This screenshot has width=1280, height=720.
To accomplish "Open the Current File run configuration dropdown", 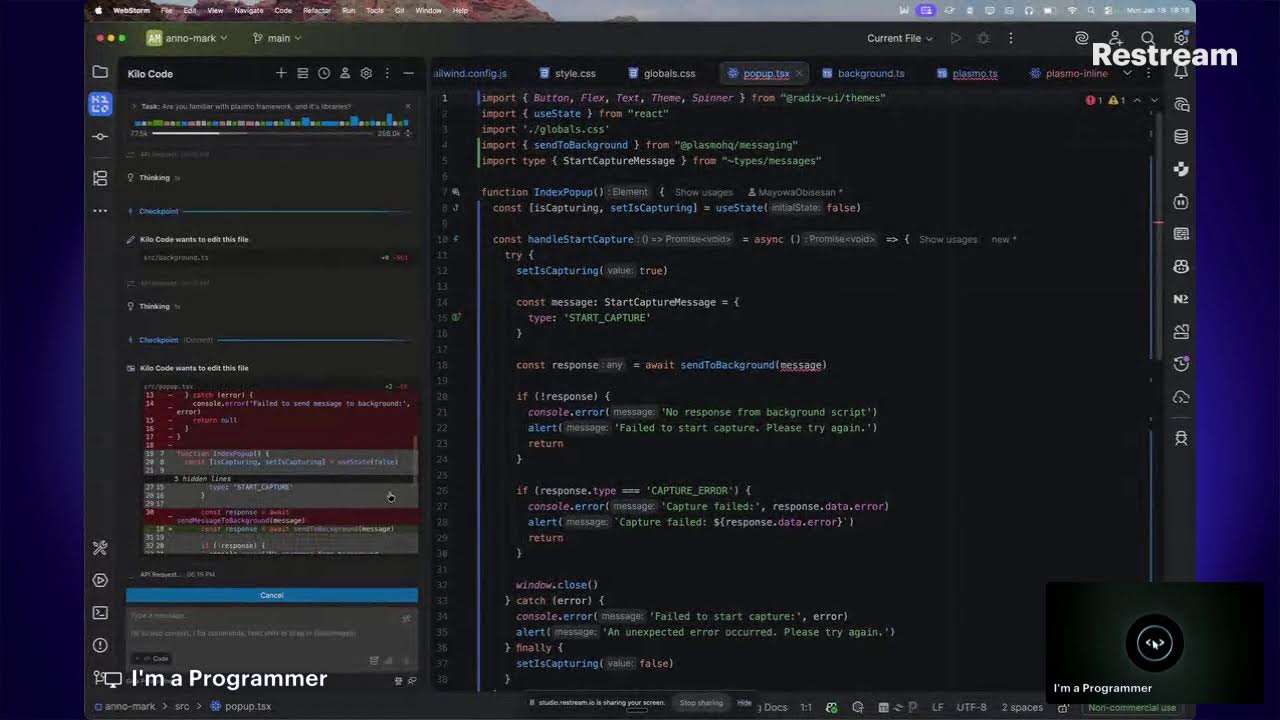I will pyautogui.click(x=900, y=38).
